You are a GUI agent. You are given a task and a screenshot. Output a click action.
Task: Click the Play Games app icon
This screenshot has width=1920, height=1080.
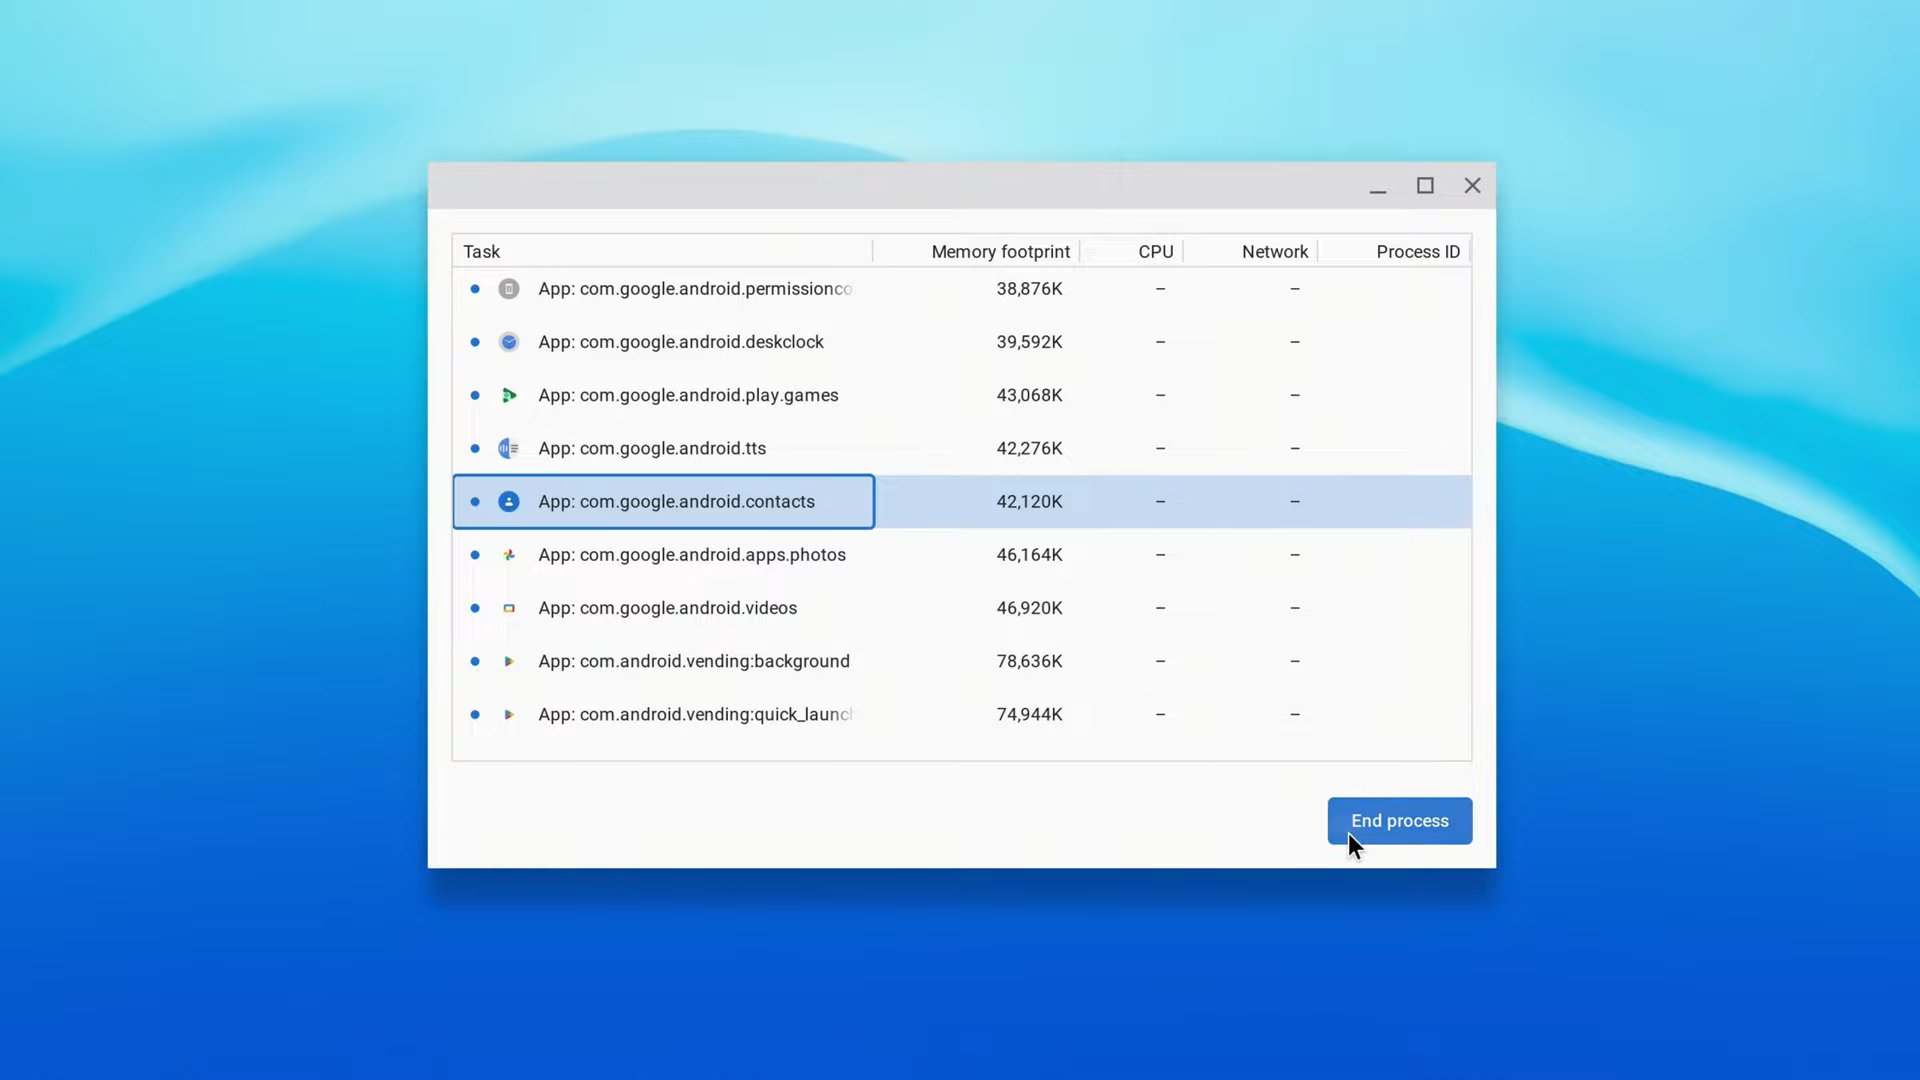tap(509, 395)
